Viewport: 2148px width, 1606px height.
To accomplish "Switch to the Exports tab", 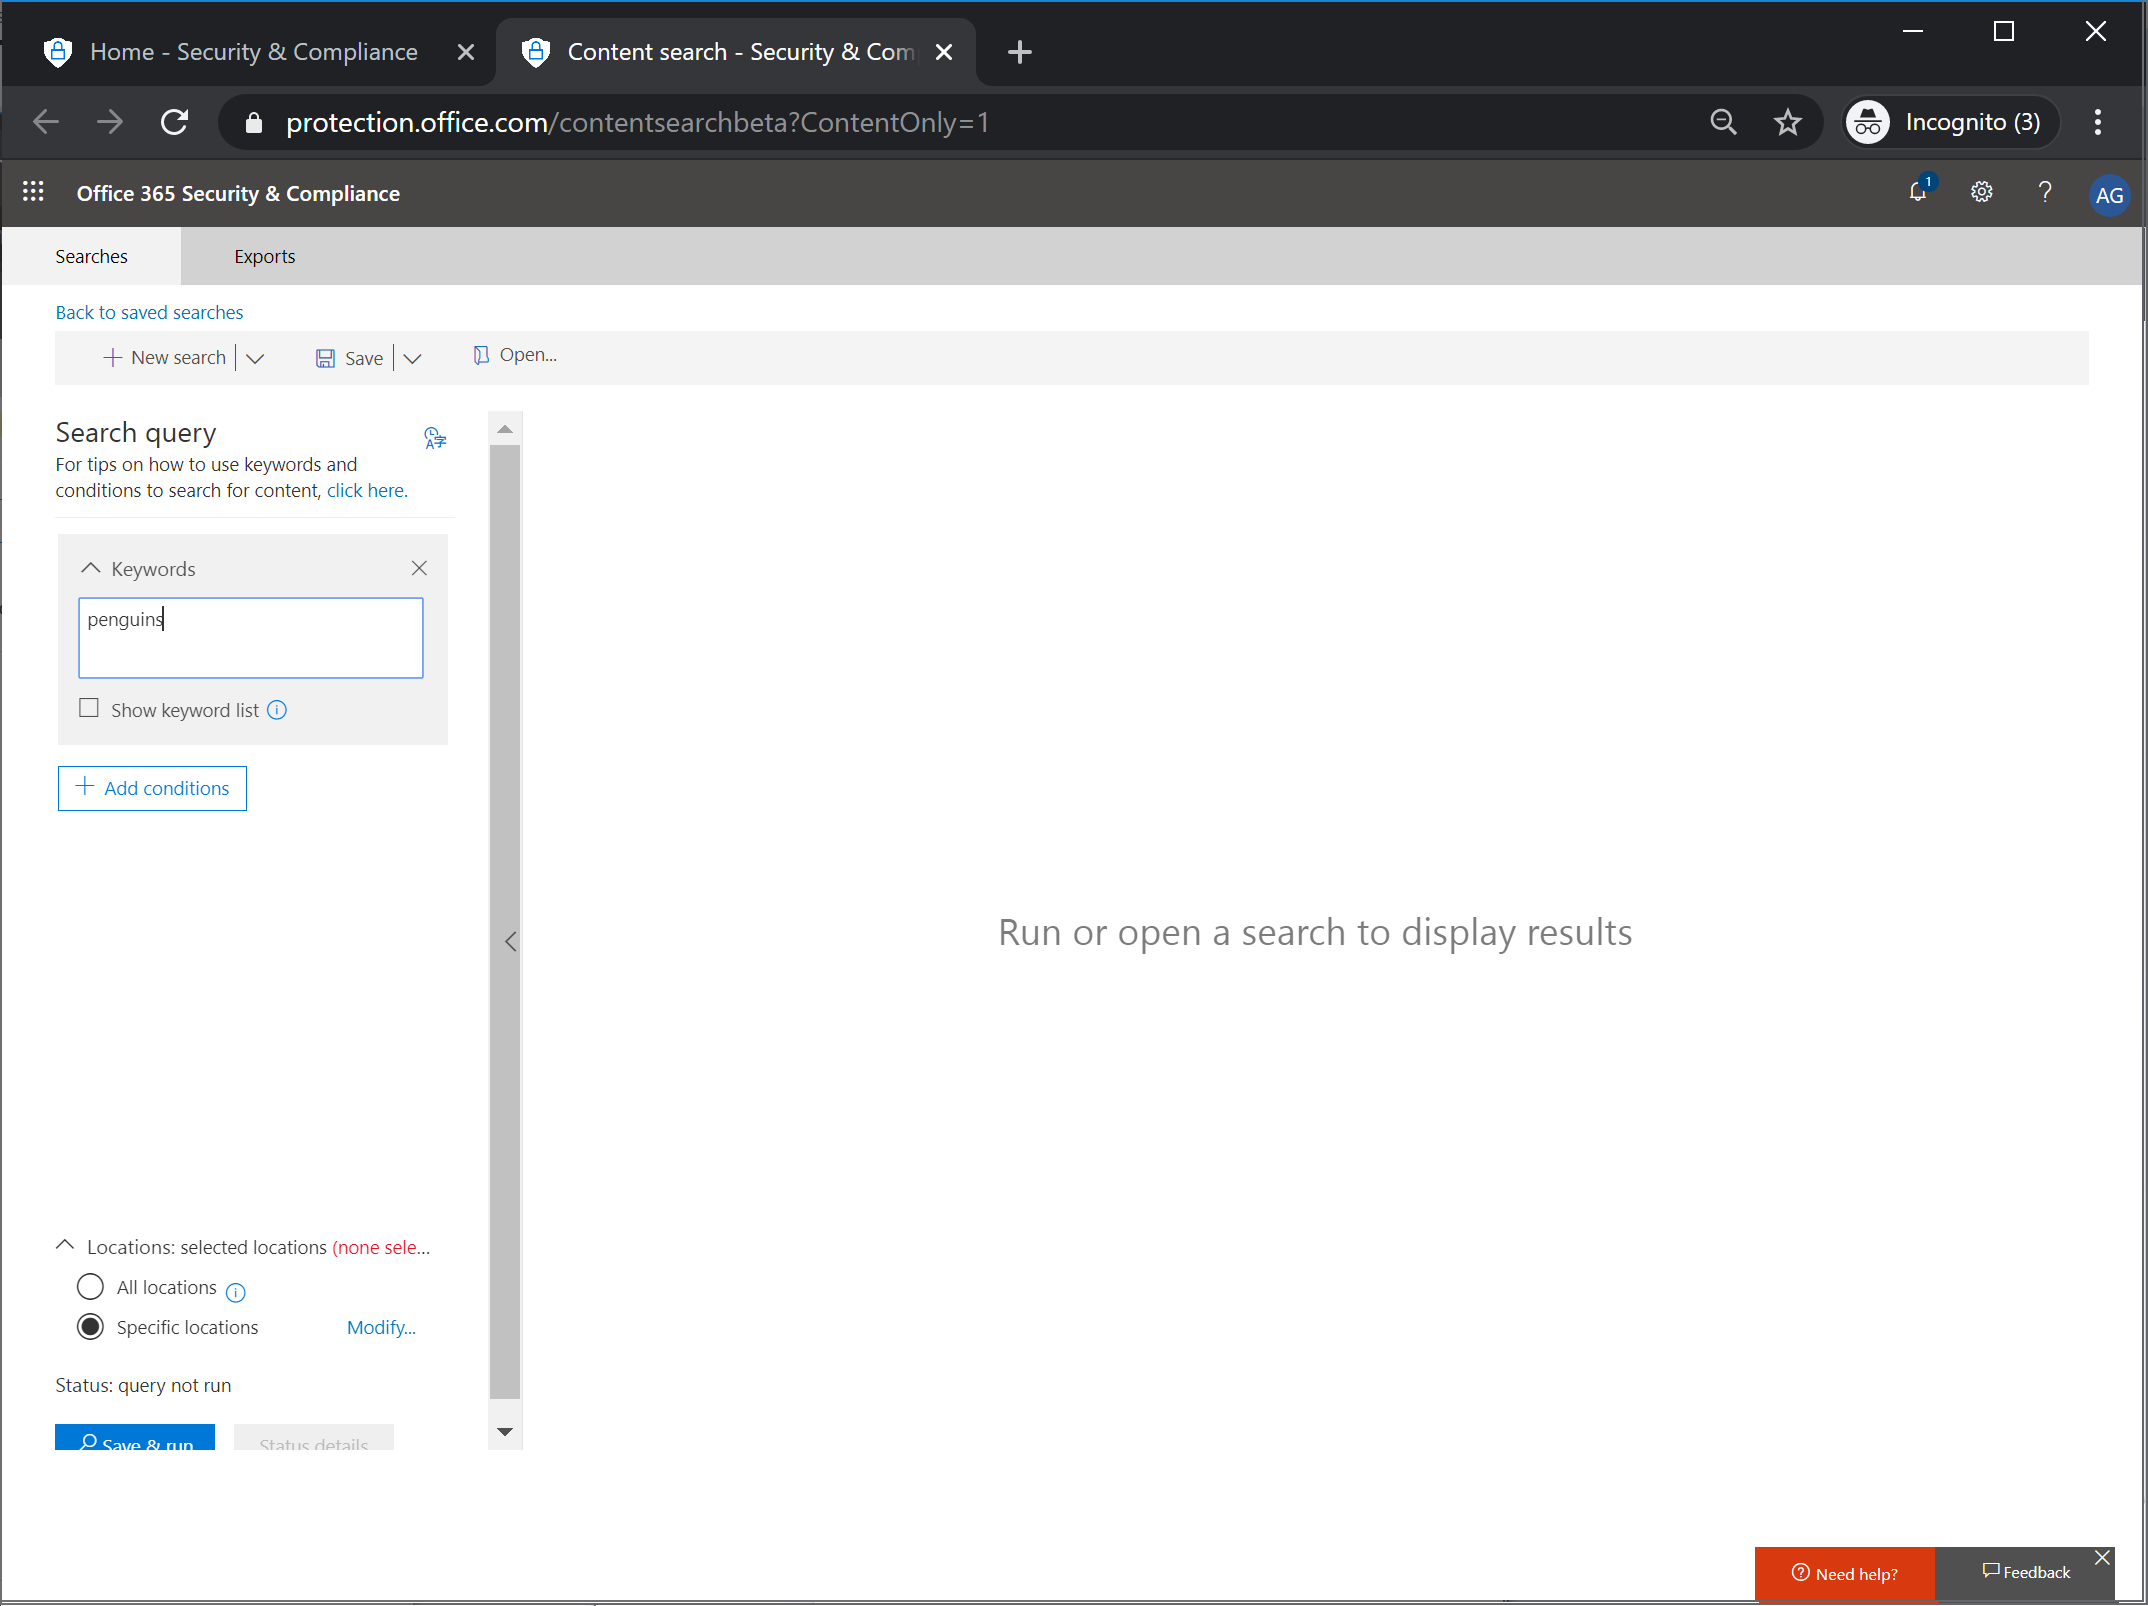I will [264, 256].
